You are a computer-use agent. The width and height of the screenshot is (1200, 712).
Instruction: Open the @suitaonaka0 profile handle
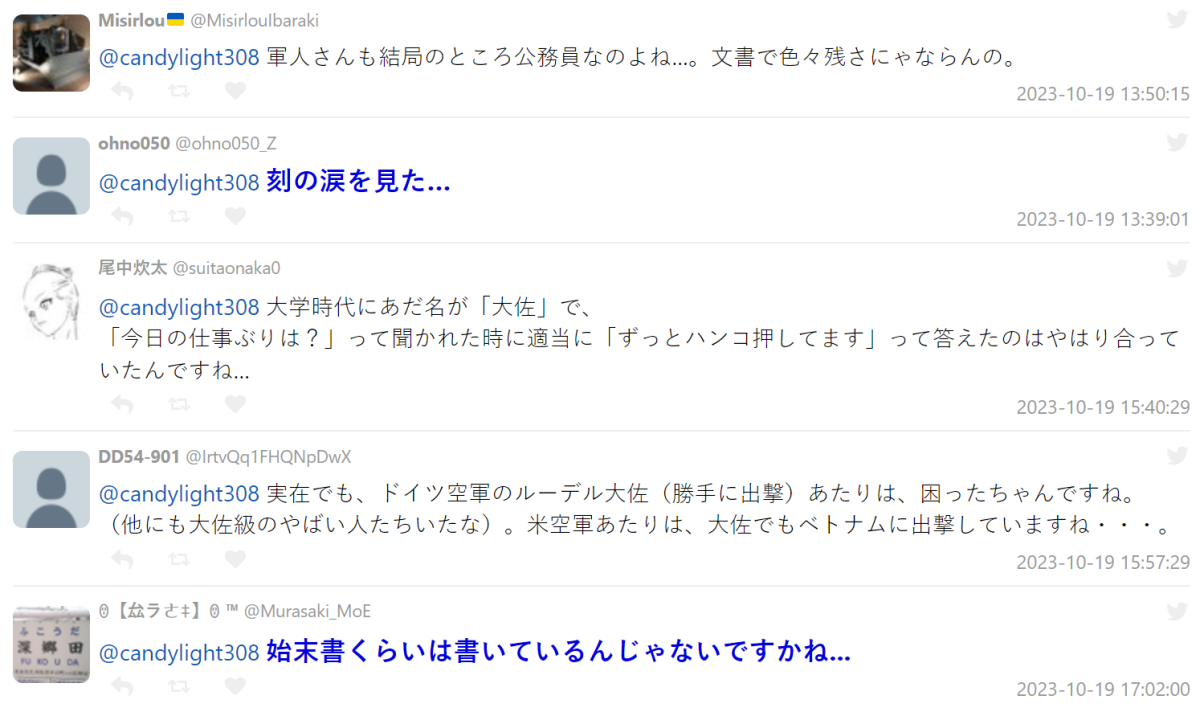pos(227,268)
